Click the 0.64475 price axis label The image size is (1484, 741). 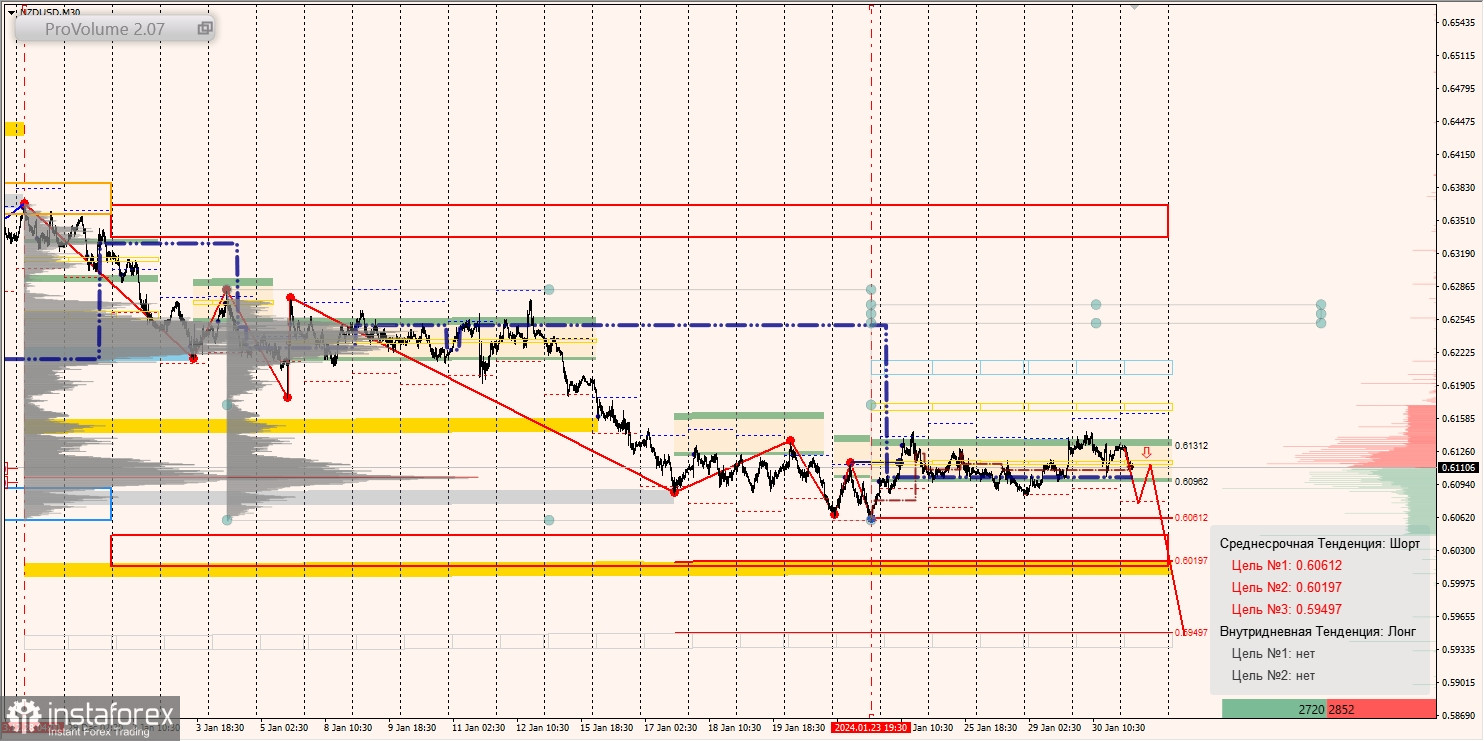coord(1459,121)
